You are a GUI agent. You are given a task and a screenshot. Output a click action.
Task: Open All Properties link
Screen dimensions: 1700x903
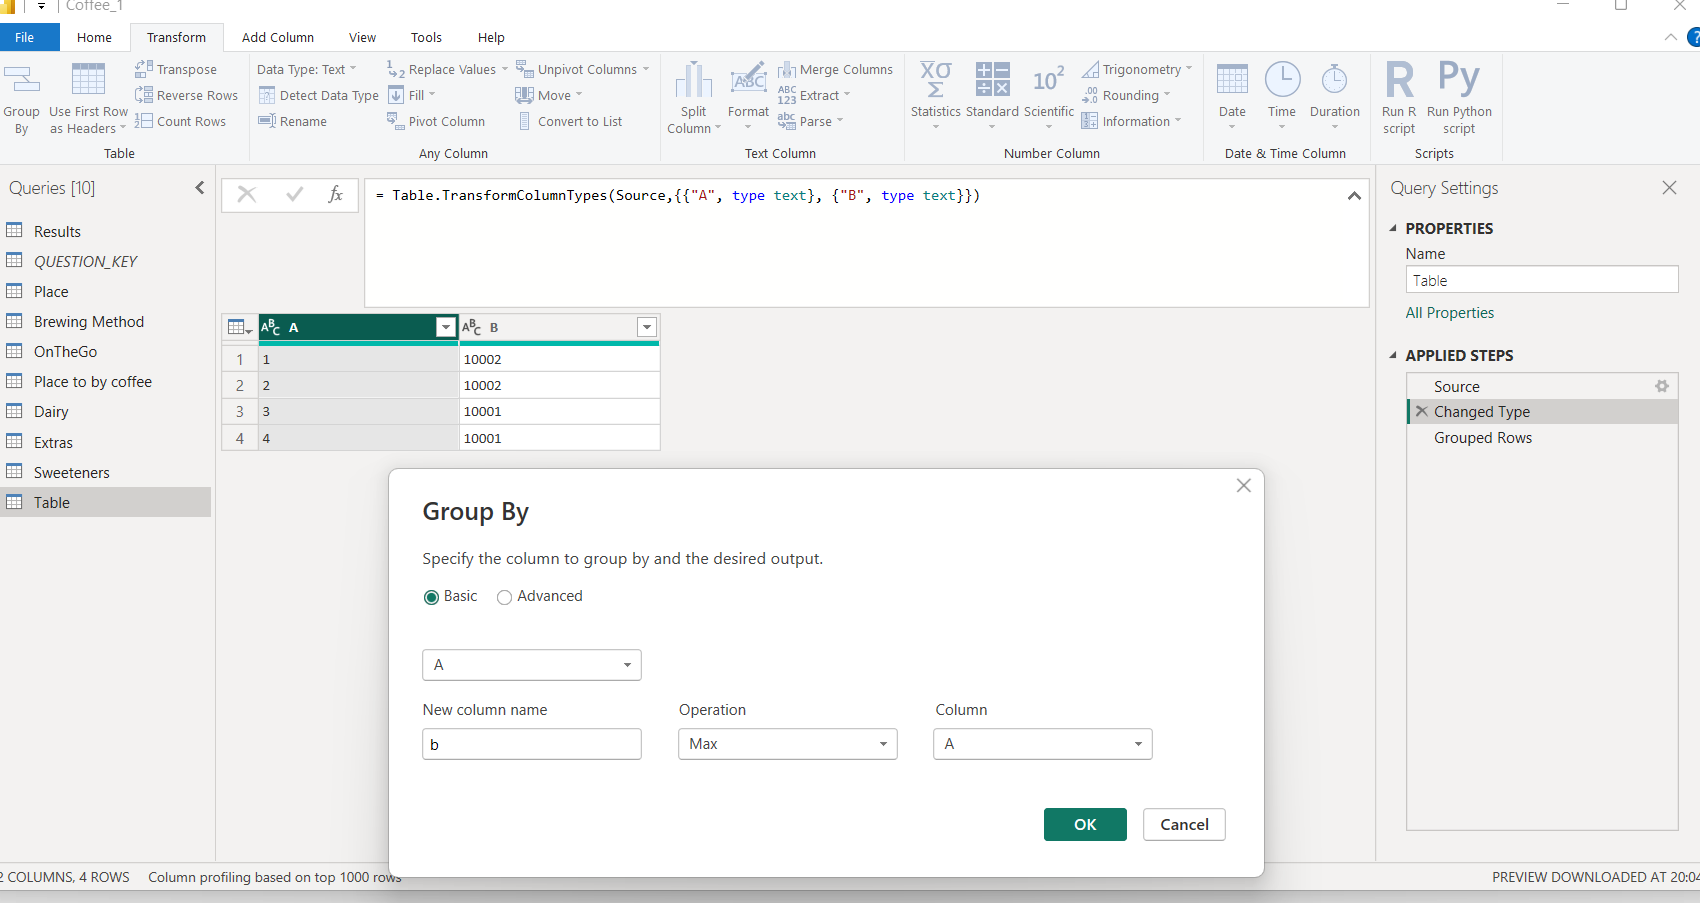click(x=1449, y=313)
